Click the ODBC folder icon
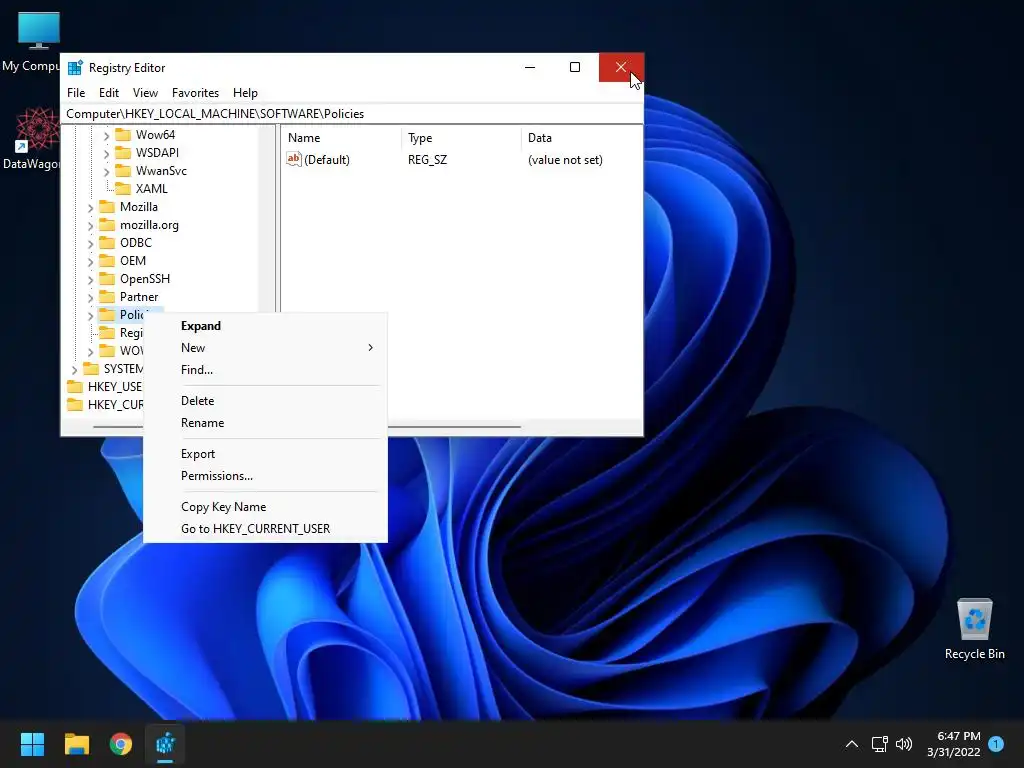Image resolution: width=1024 pixels, height=768 pixels. tap(106, 242)
